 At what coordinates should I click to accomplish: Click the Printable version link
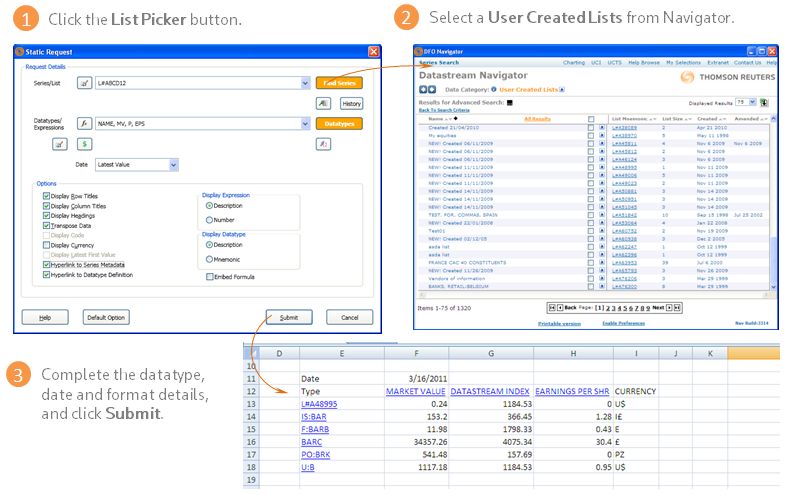click(559, 324)
